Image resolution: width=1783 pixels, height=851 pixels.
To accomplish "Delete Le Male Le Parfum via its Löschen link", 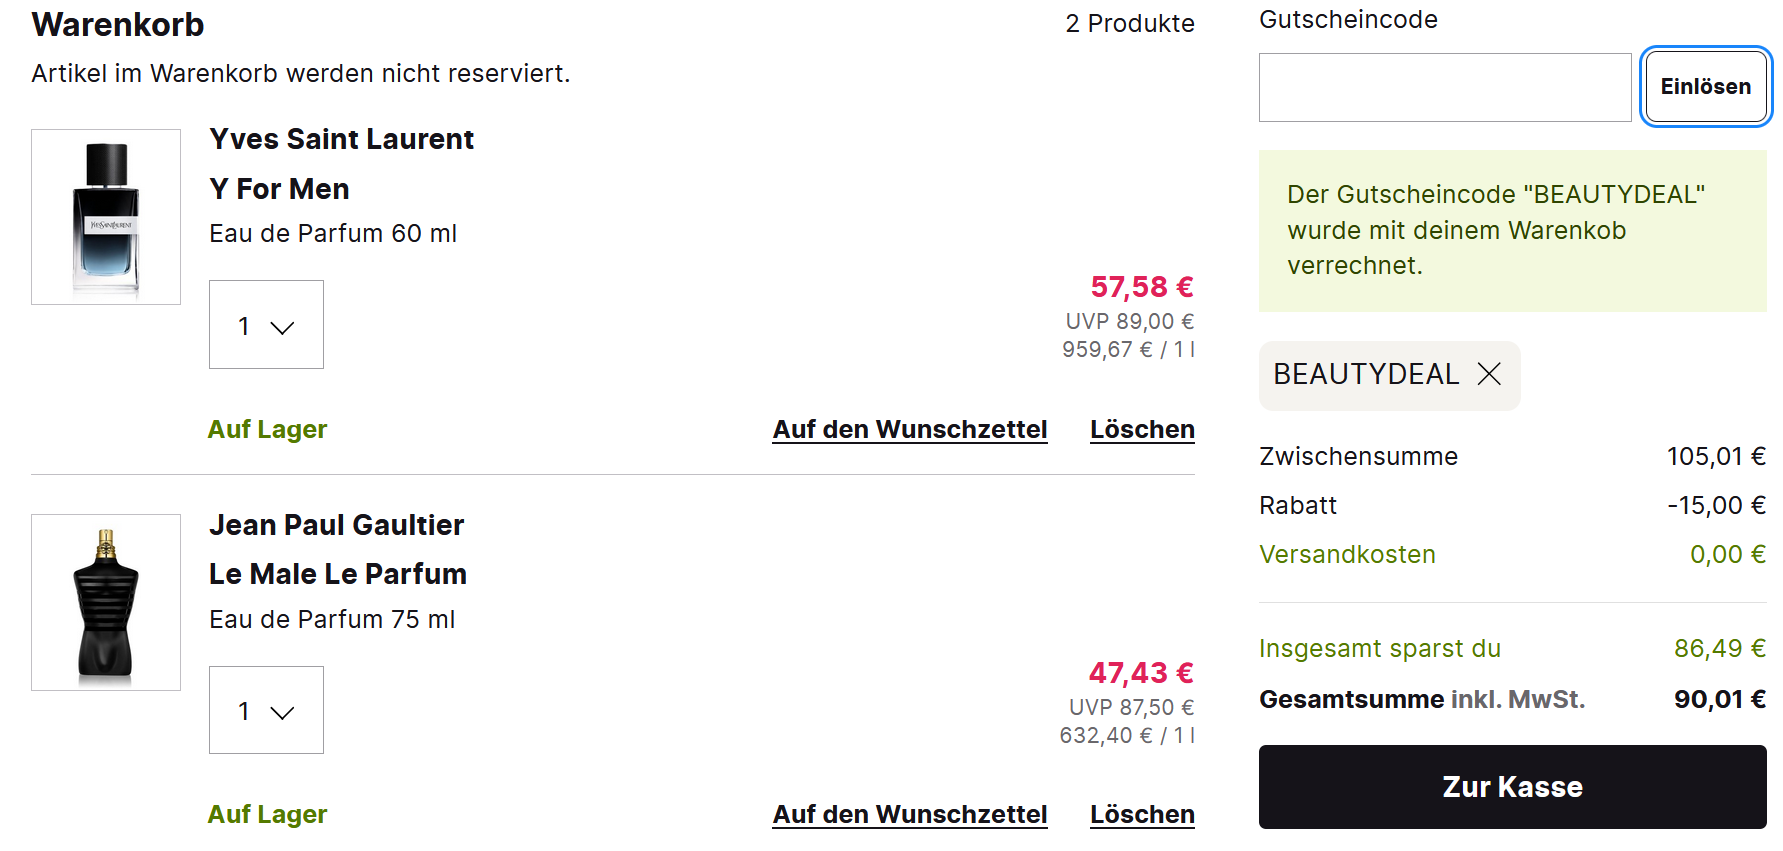I will point(1142,814).
